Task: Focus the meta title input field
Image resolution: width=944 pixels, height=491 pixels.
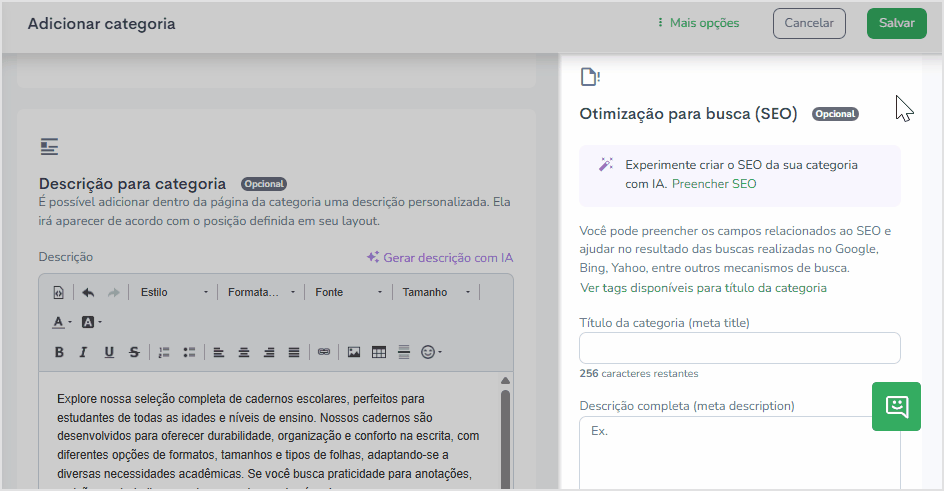Action: point(740,348)
